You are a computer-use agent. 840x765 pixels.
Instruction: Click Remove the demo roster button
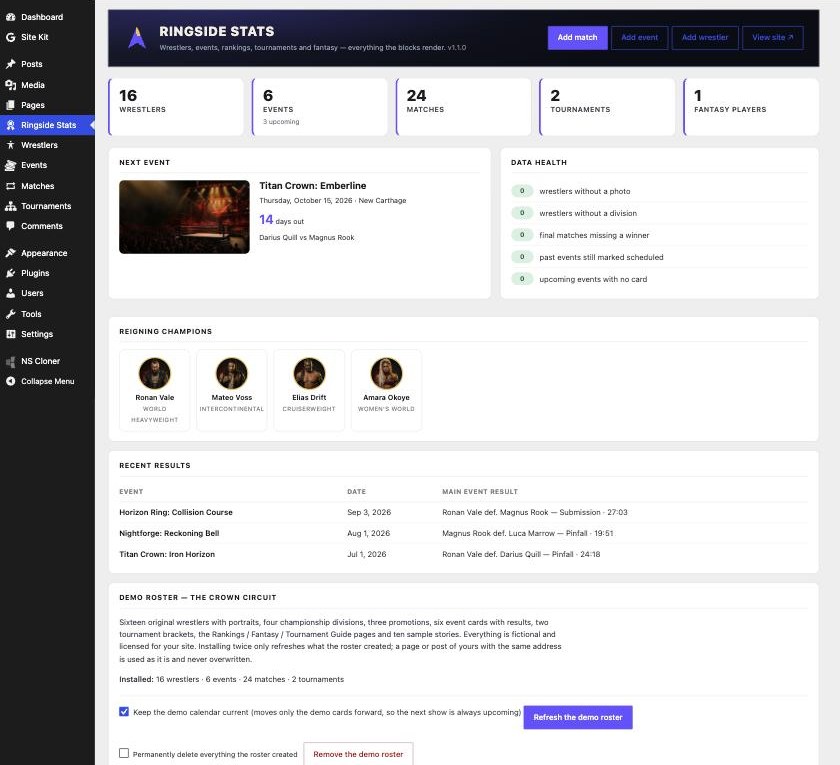pos(358,754)
